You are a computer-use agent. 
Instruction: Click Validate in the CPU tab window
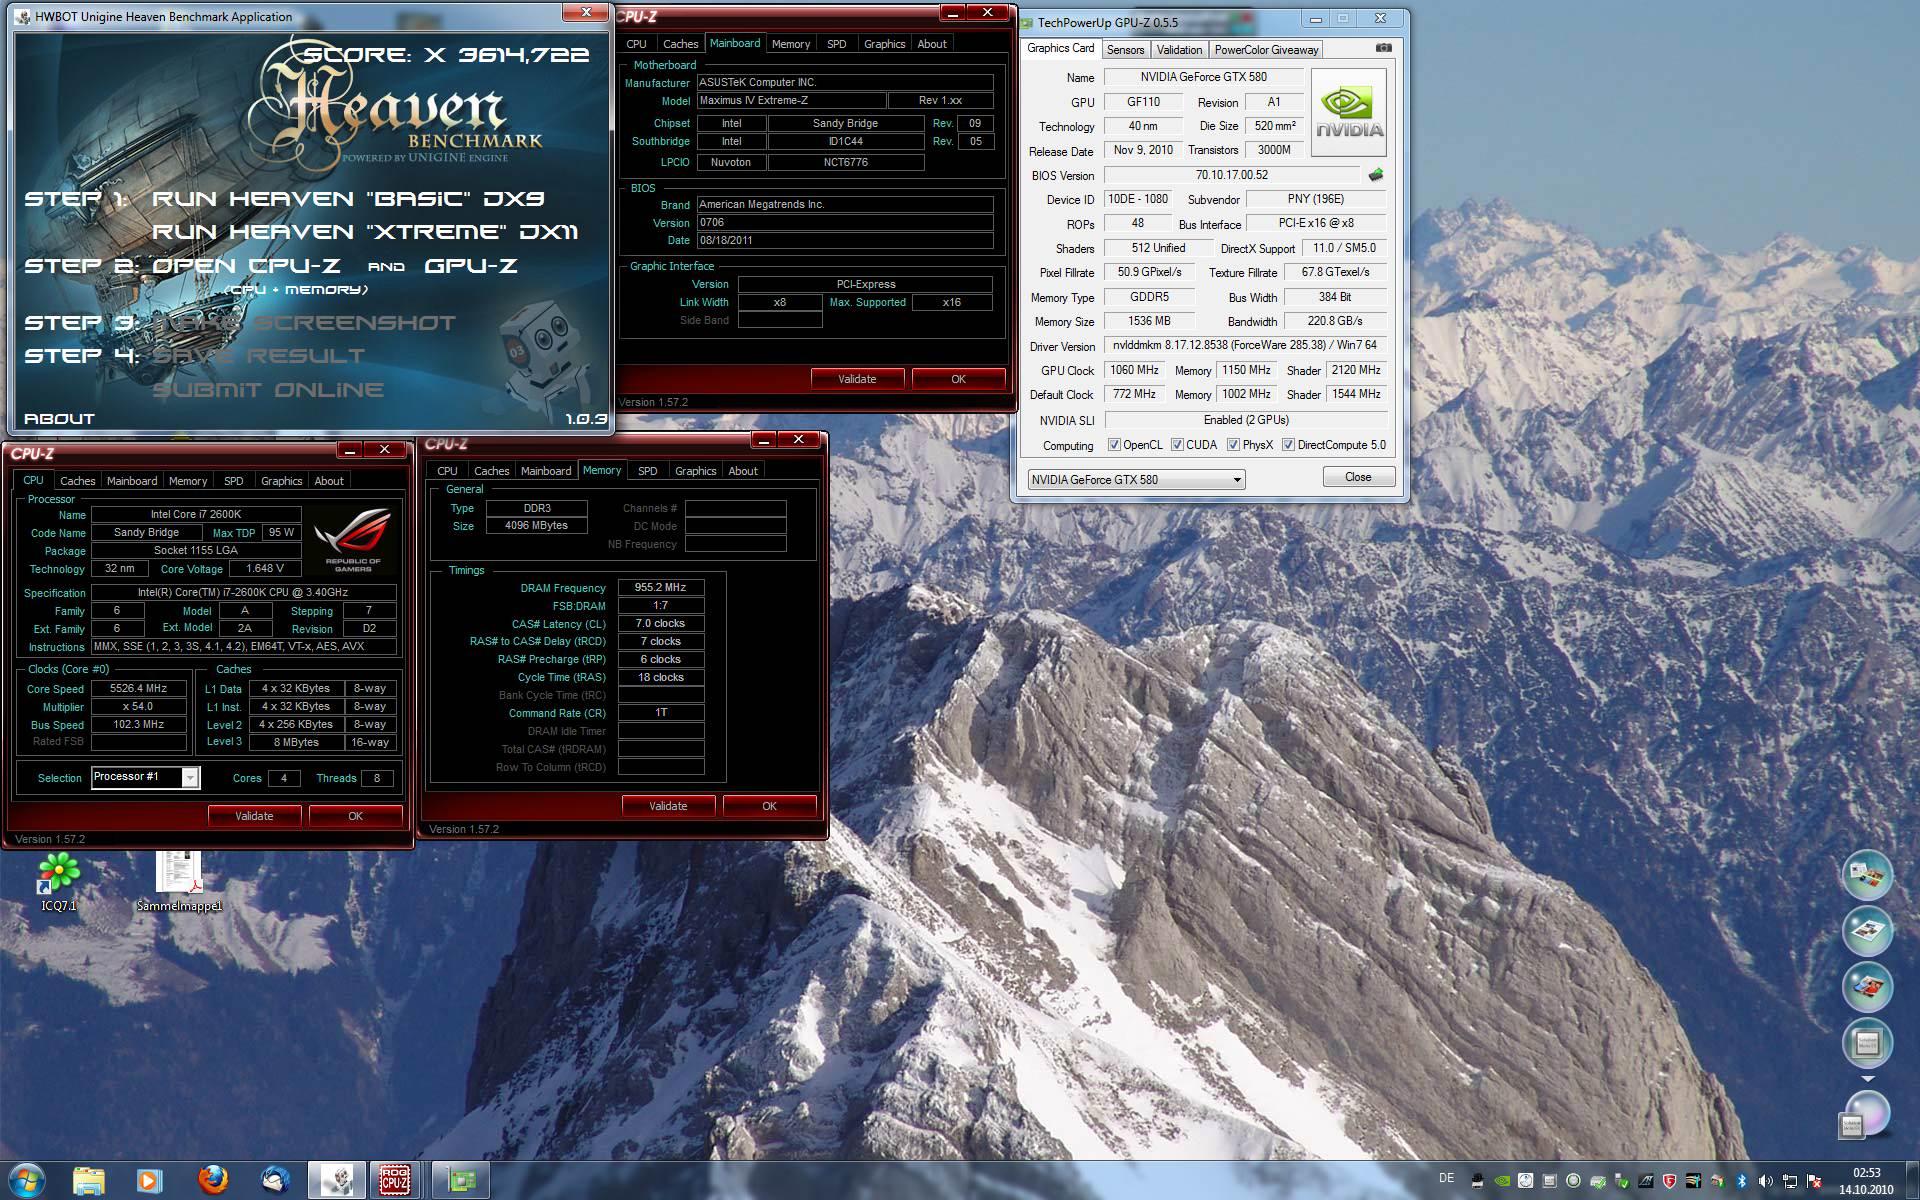coord(254,816)
